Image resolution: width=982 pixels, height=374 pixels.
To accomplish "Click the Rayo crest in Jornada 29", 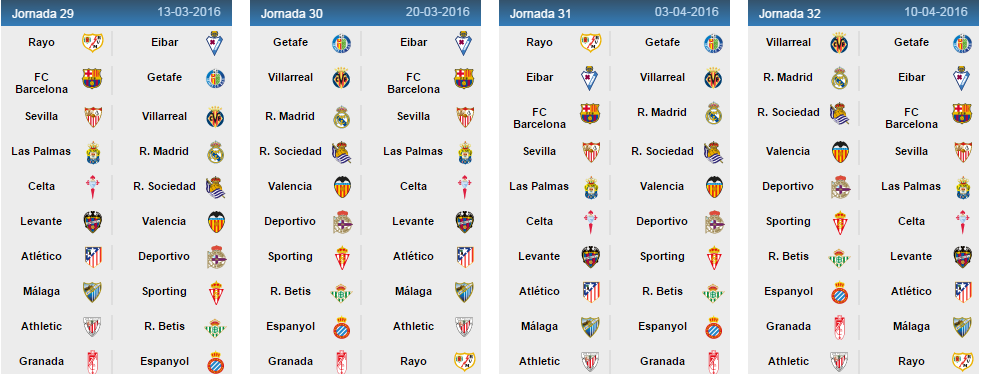I will coord(93,43).
